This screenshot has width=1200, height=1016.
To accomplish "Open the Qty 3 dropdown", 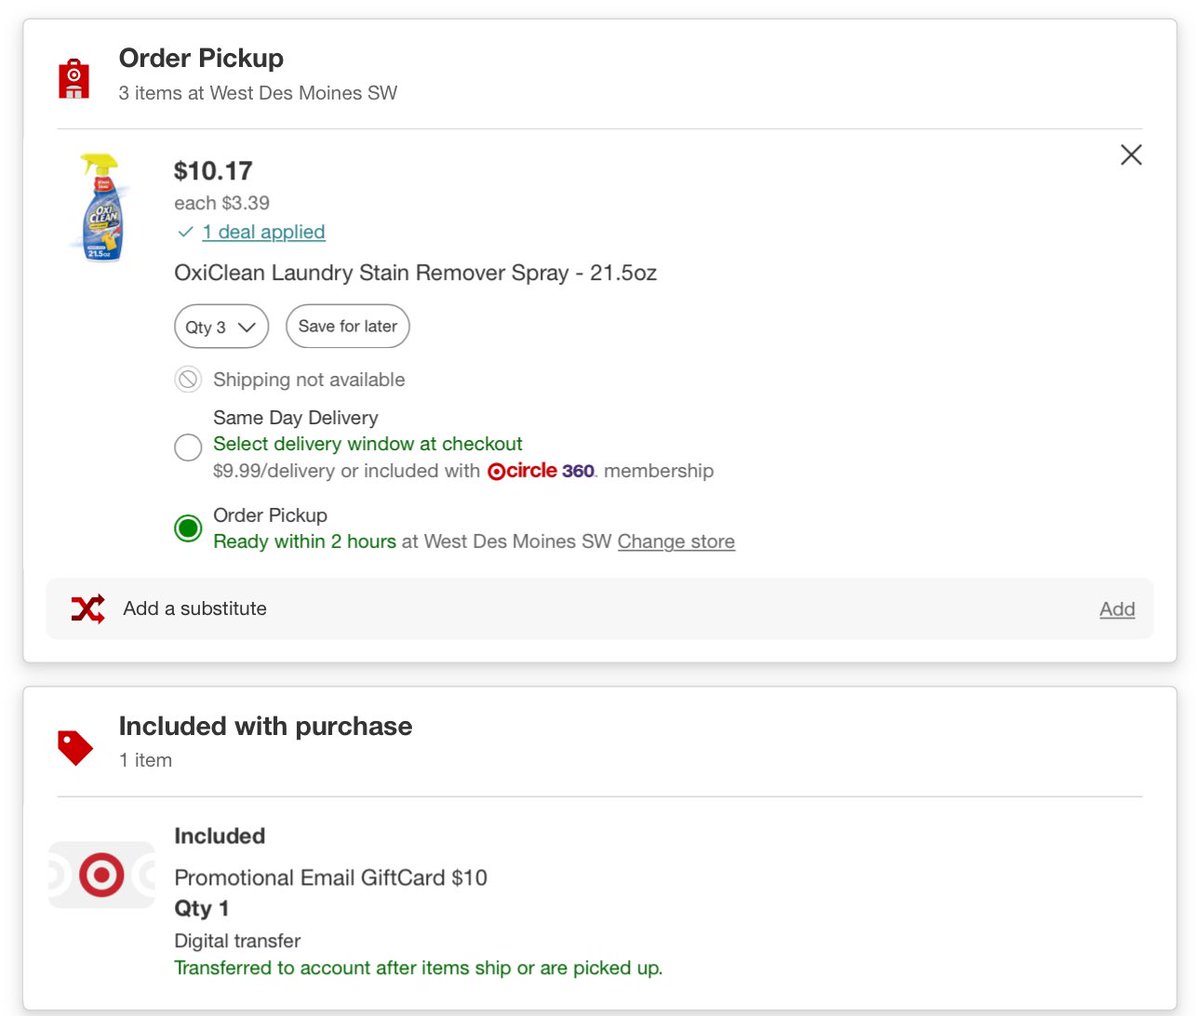I will click(x=221, y=327).
